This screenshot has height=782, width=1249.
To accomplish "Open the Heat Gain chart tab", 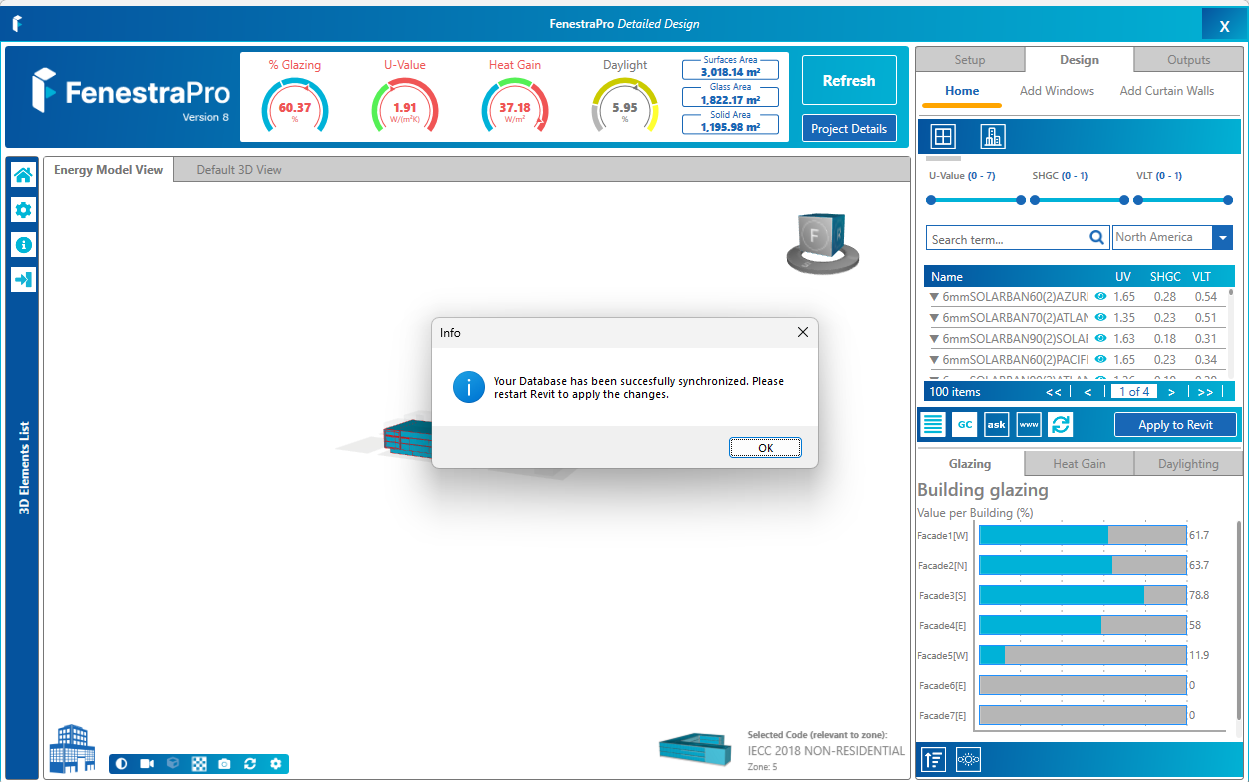I will (x=1080, y=464).
